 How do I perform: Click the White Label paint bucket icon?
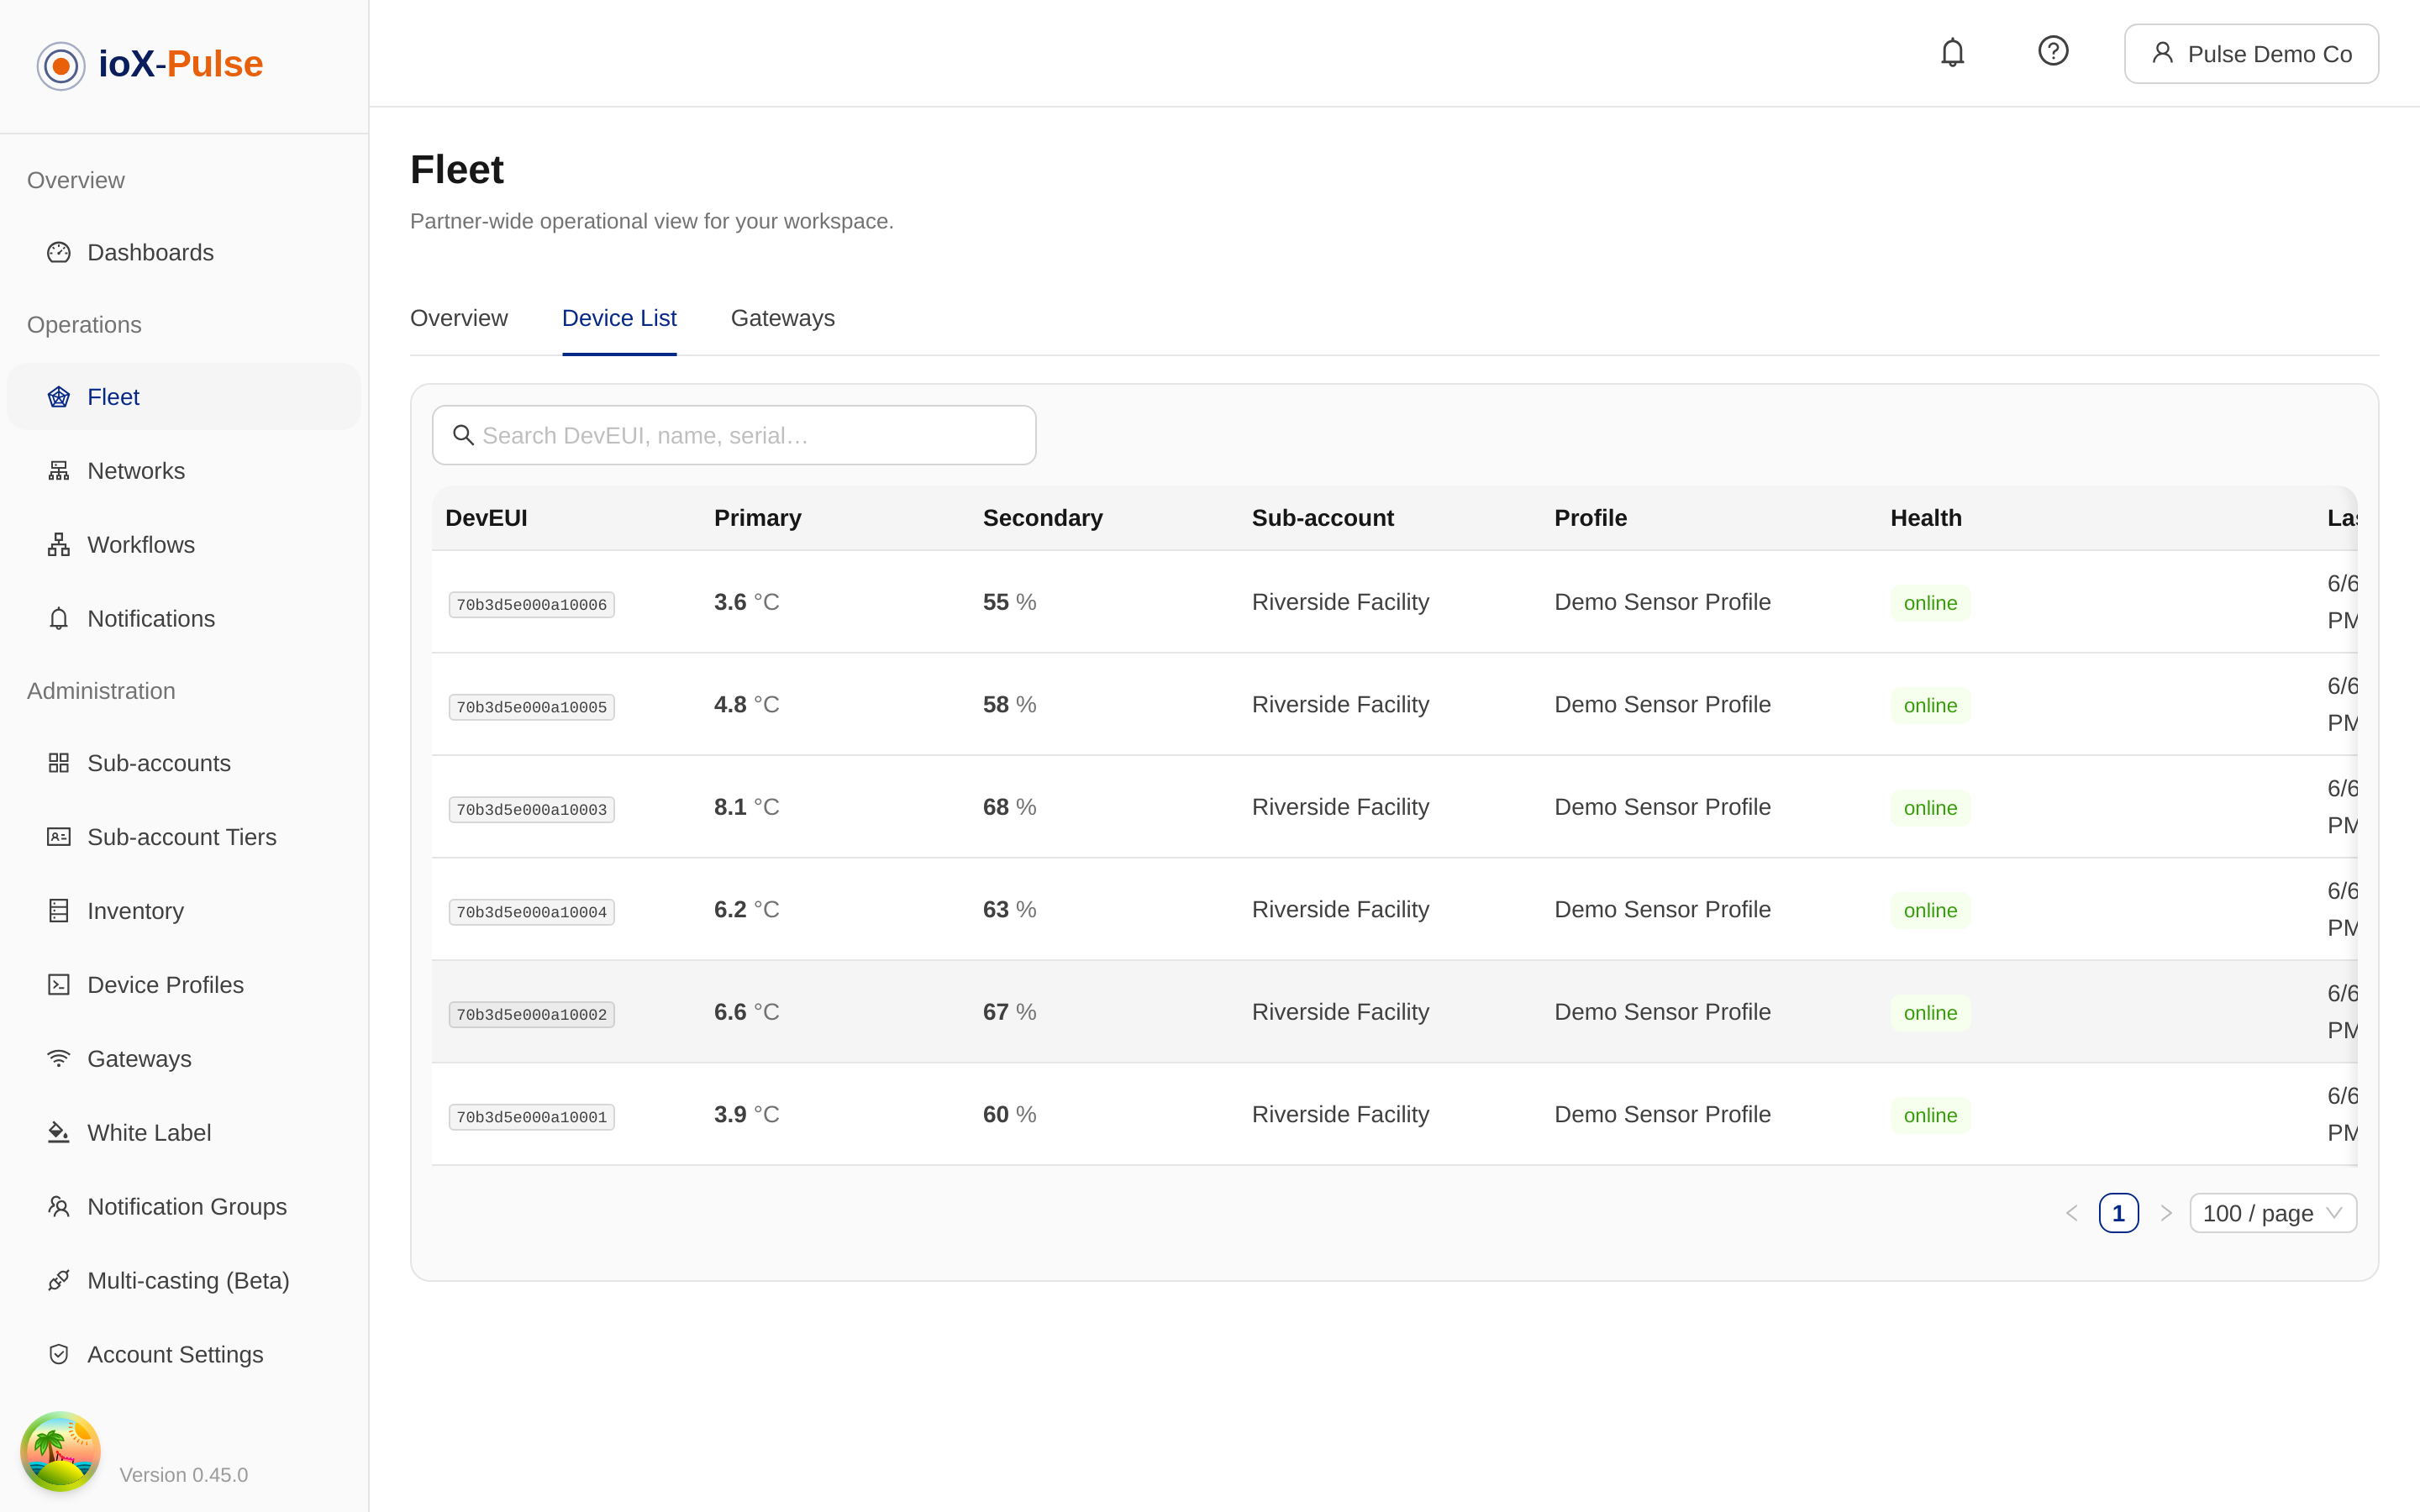coord(59,1133)
